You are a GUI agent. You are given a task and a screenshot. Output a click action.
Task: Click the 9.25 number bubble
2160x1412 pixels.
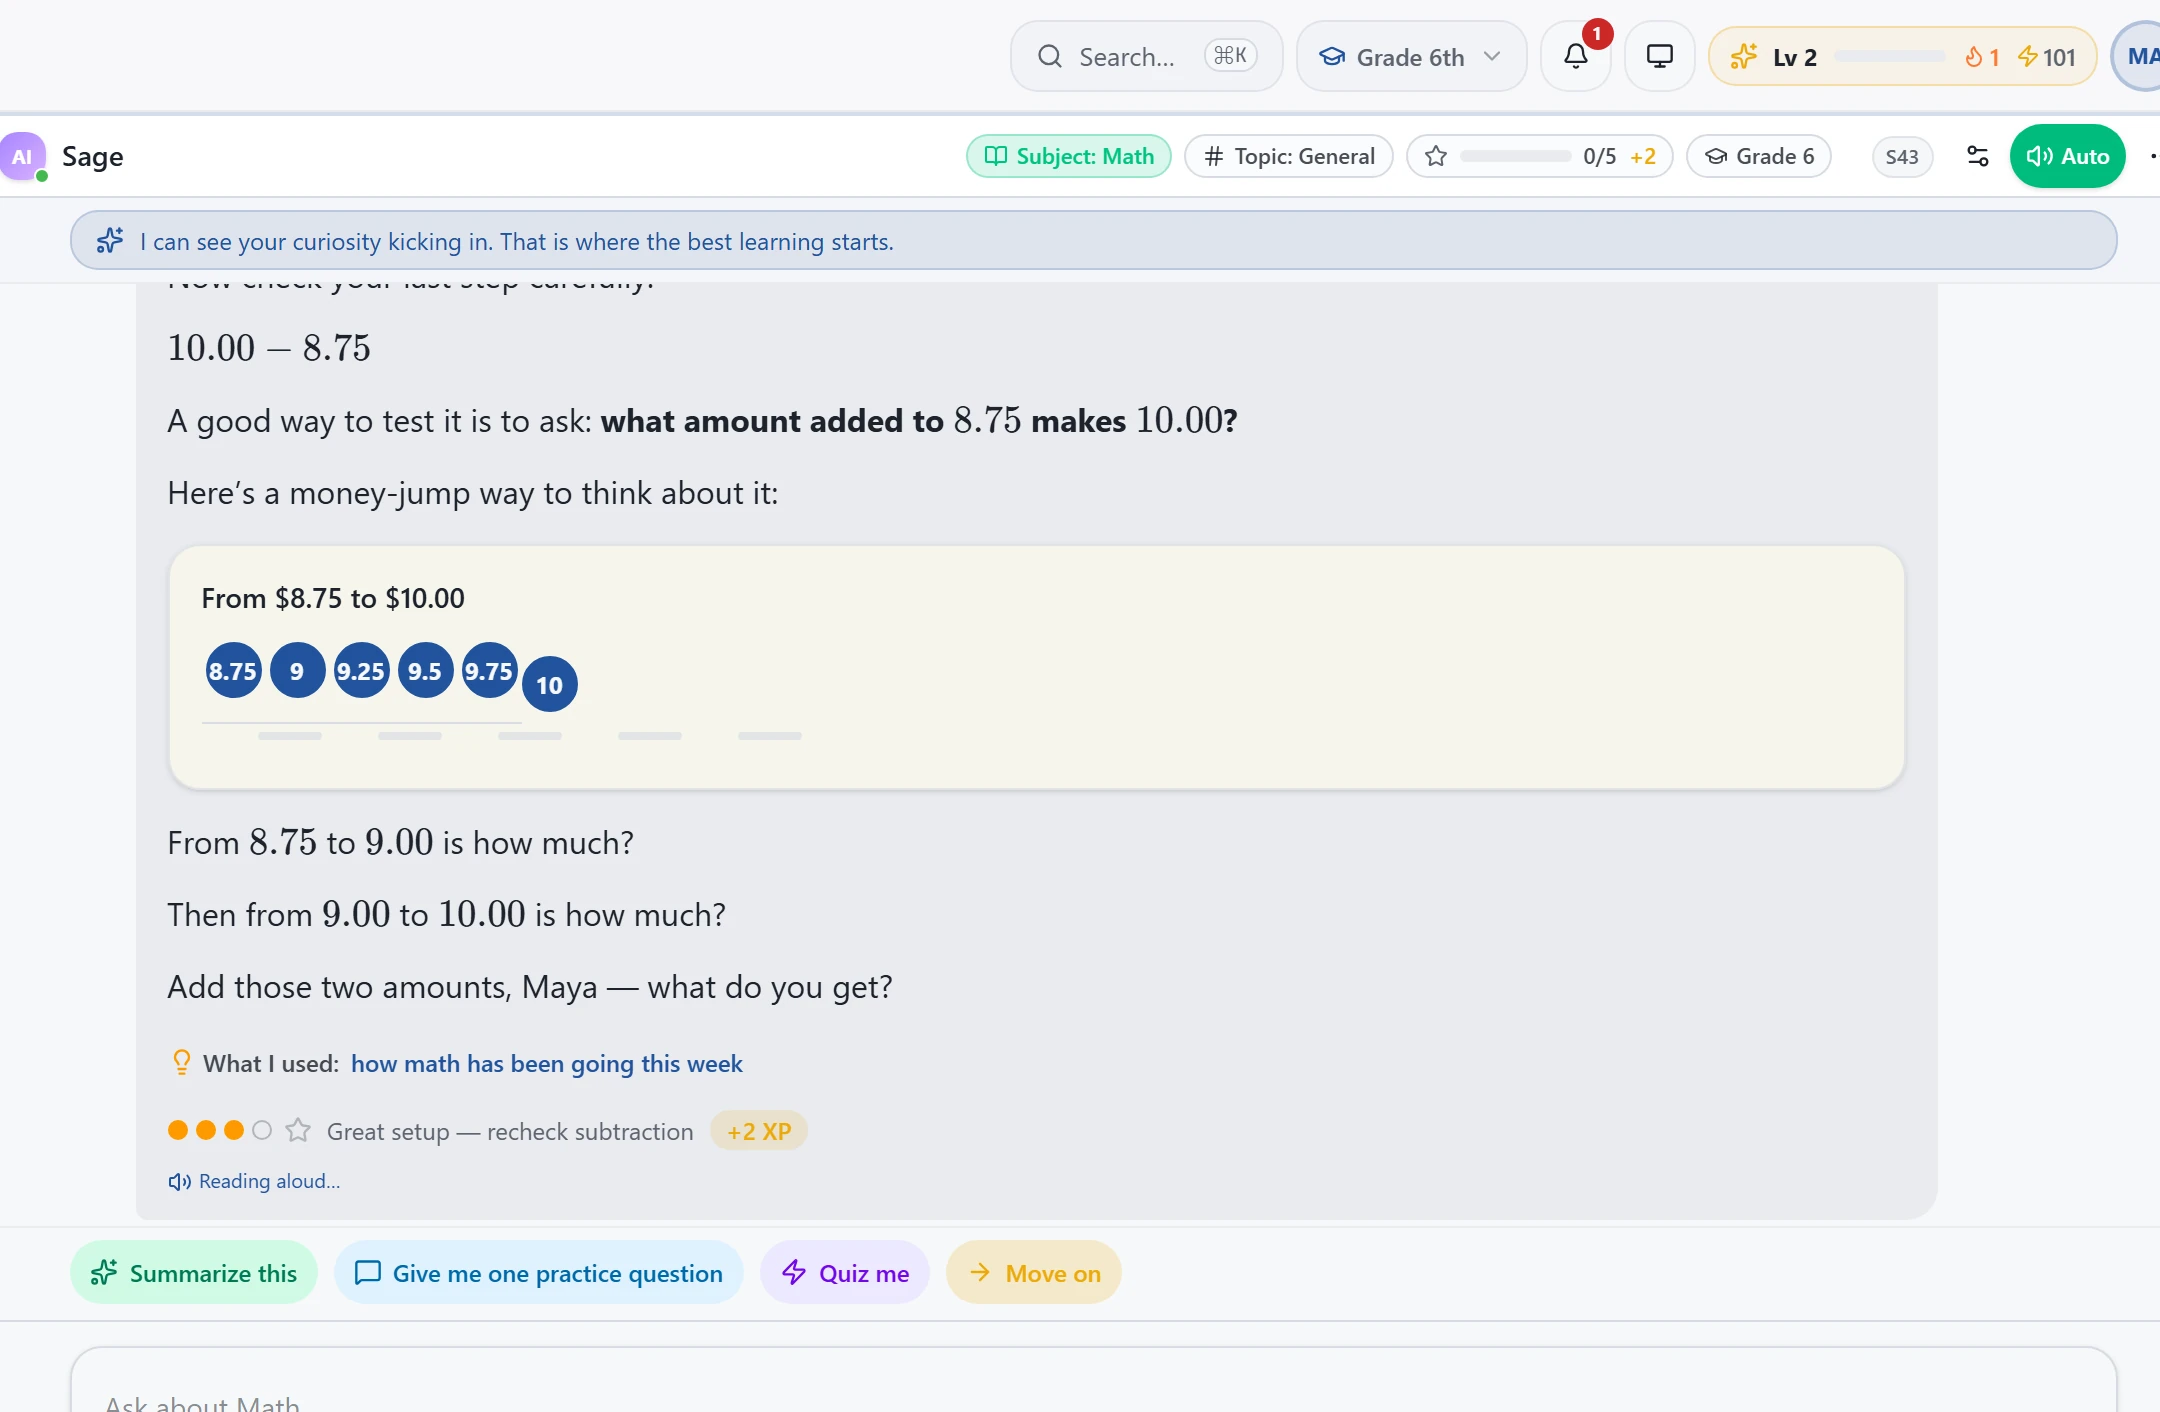click(361, 671)
